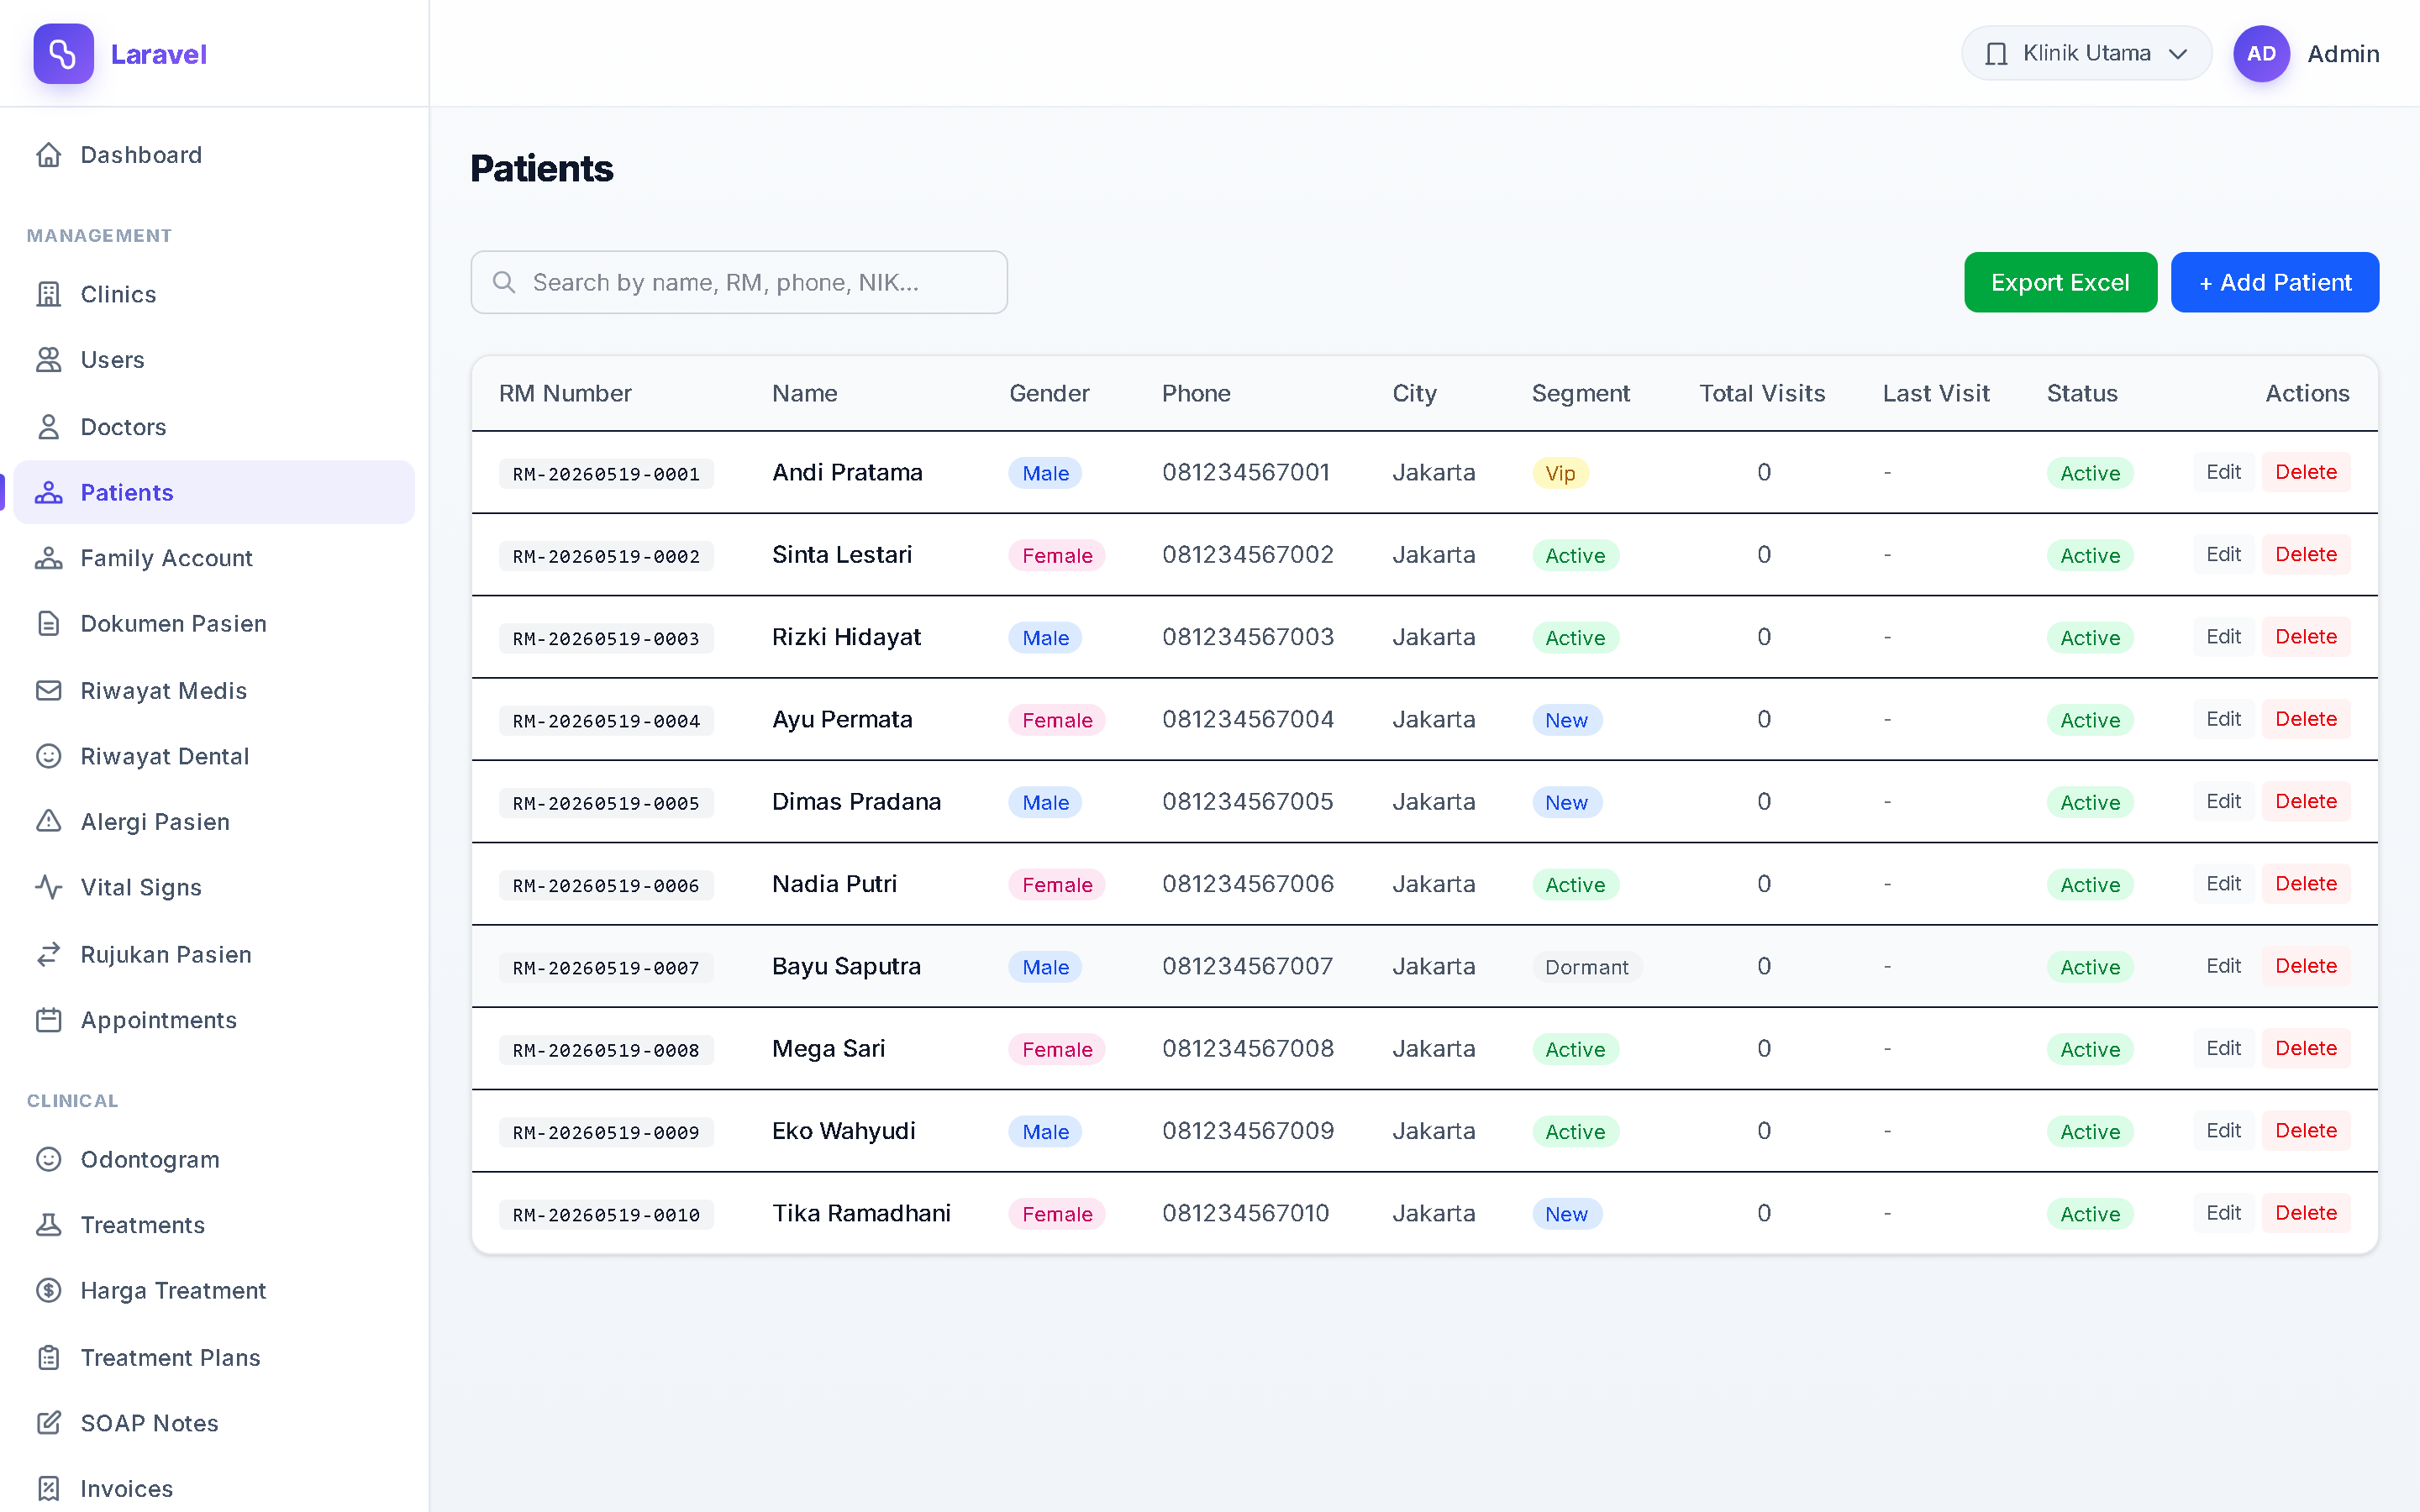Screen dimensions: 2420x1512
Task: Click the Rujukan Pasien arrows icon
Action: point(49,954)
